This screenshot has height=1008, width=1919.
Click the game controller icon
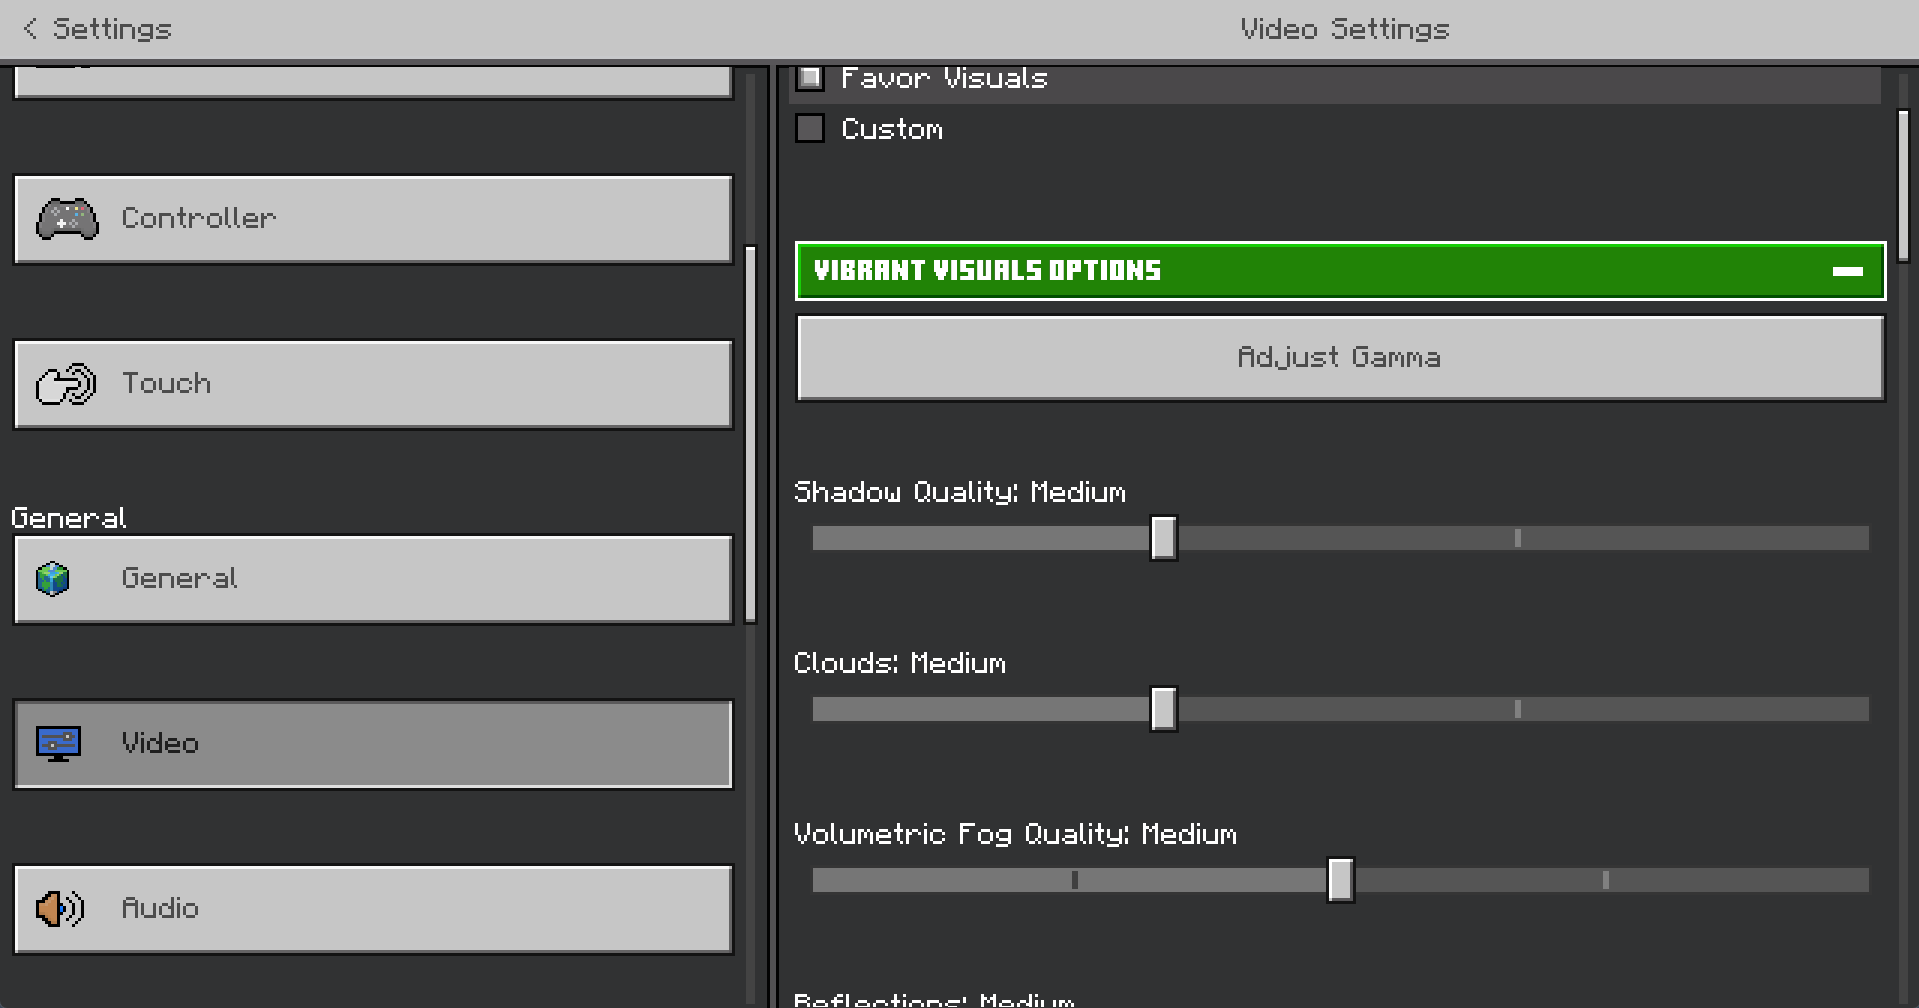click(x=67, y=219)
